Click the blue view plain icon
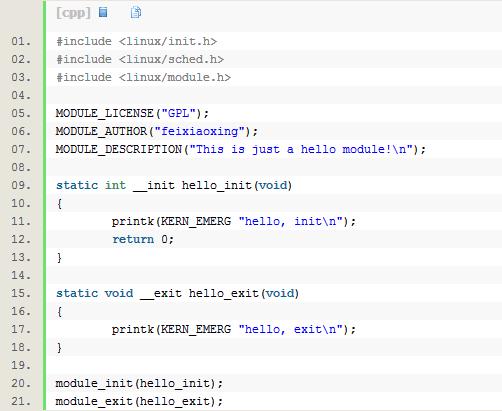 tap(103, 12)
